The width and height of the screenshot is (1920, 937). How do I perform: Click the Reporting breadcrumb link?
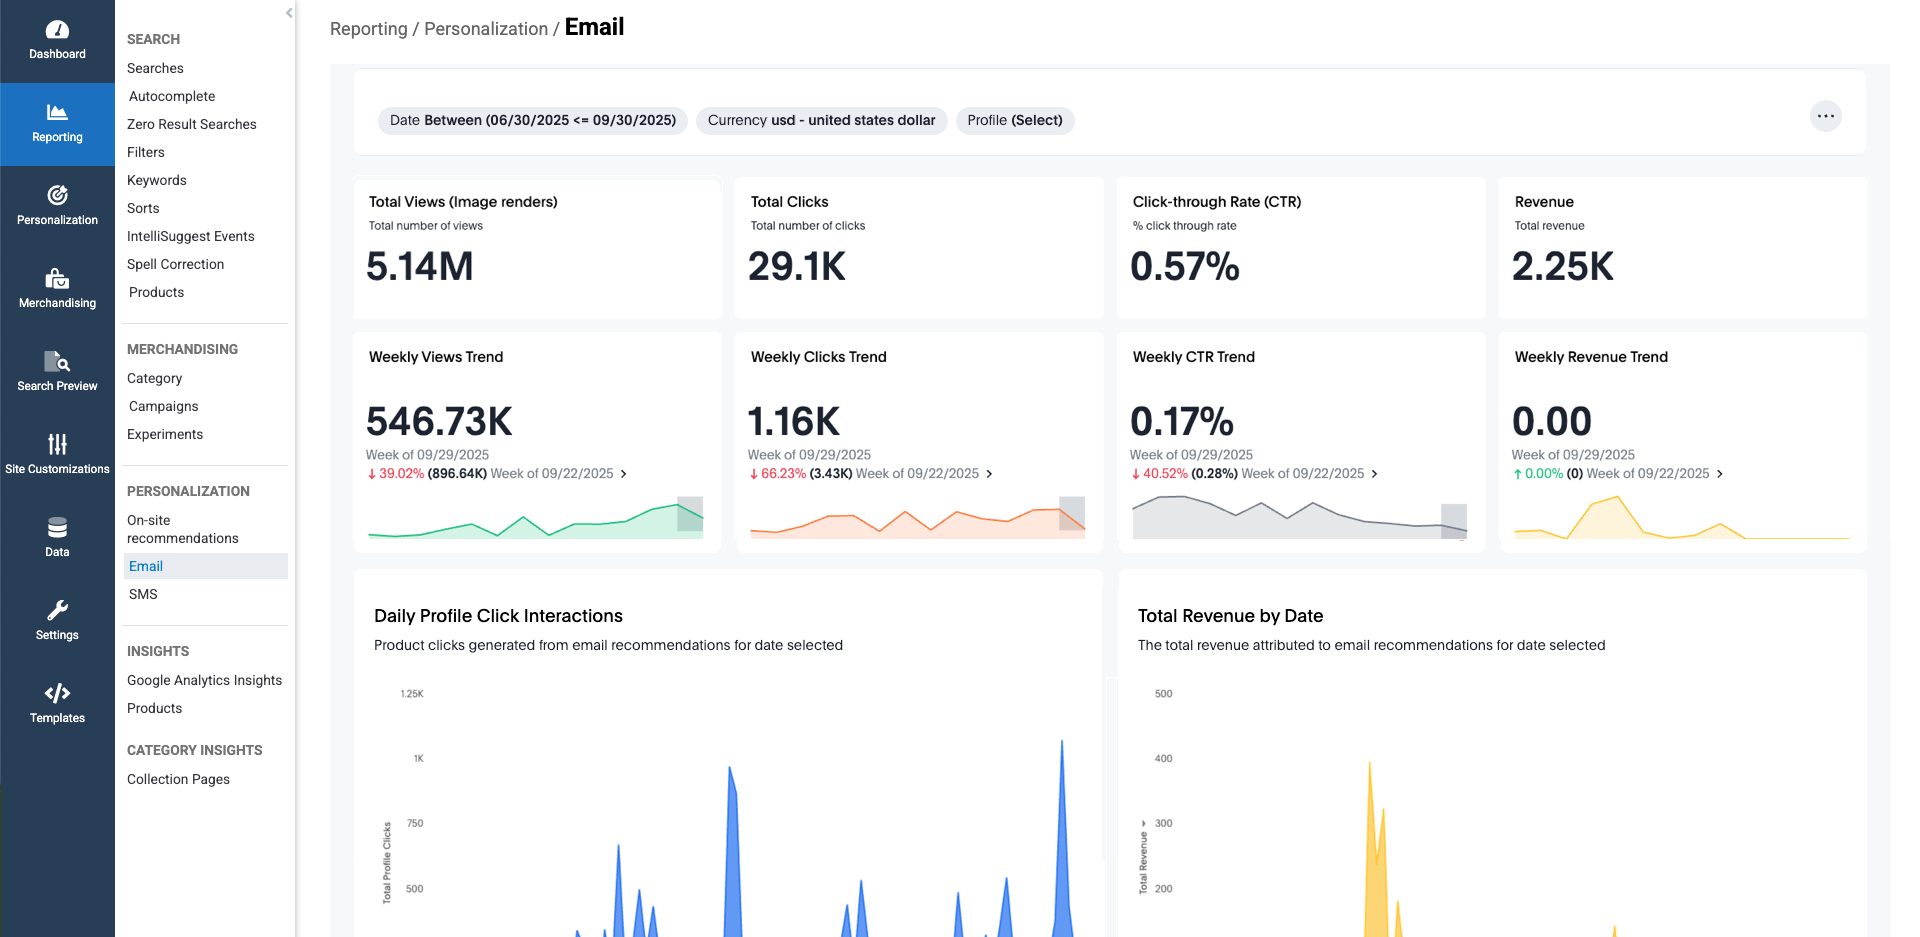(368, 29)
